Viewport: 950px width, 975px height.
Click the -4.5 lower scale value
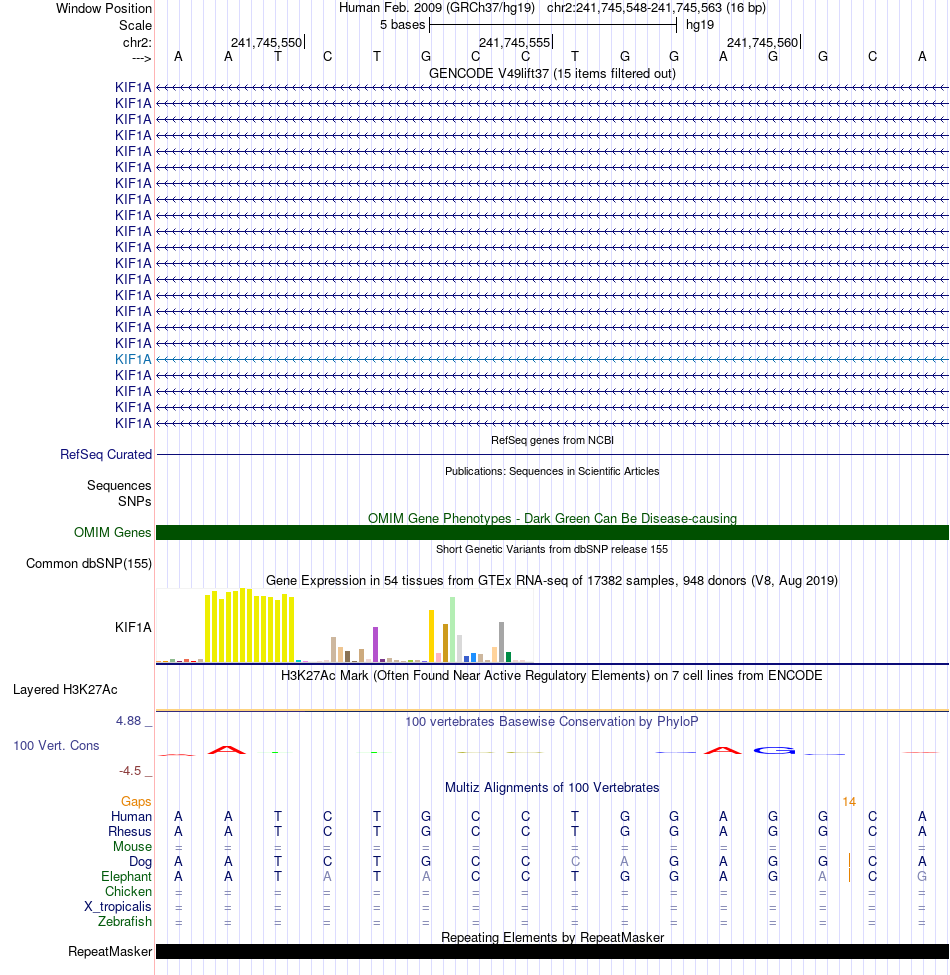click(x=130, y=771)
